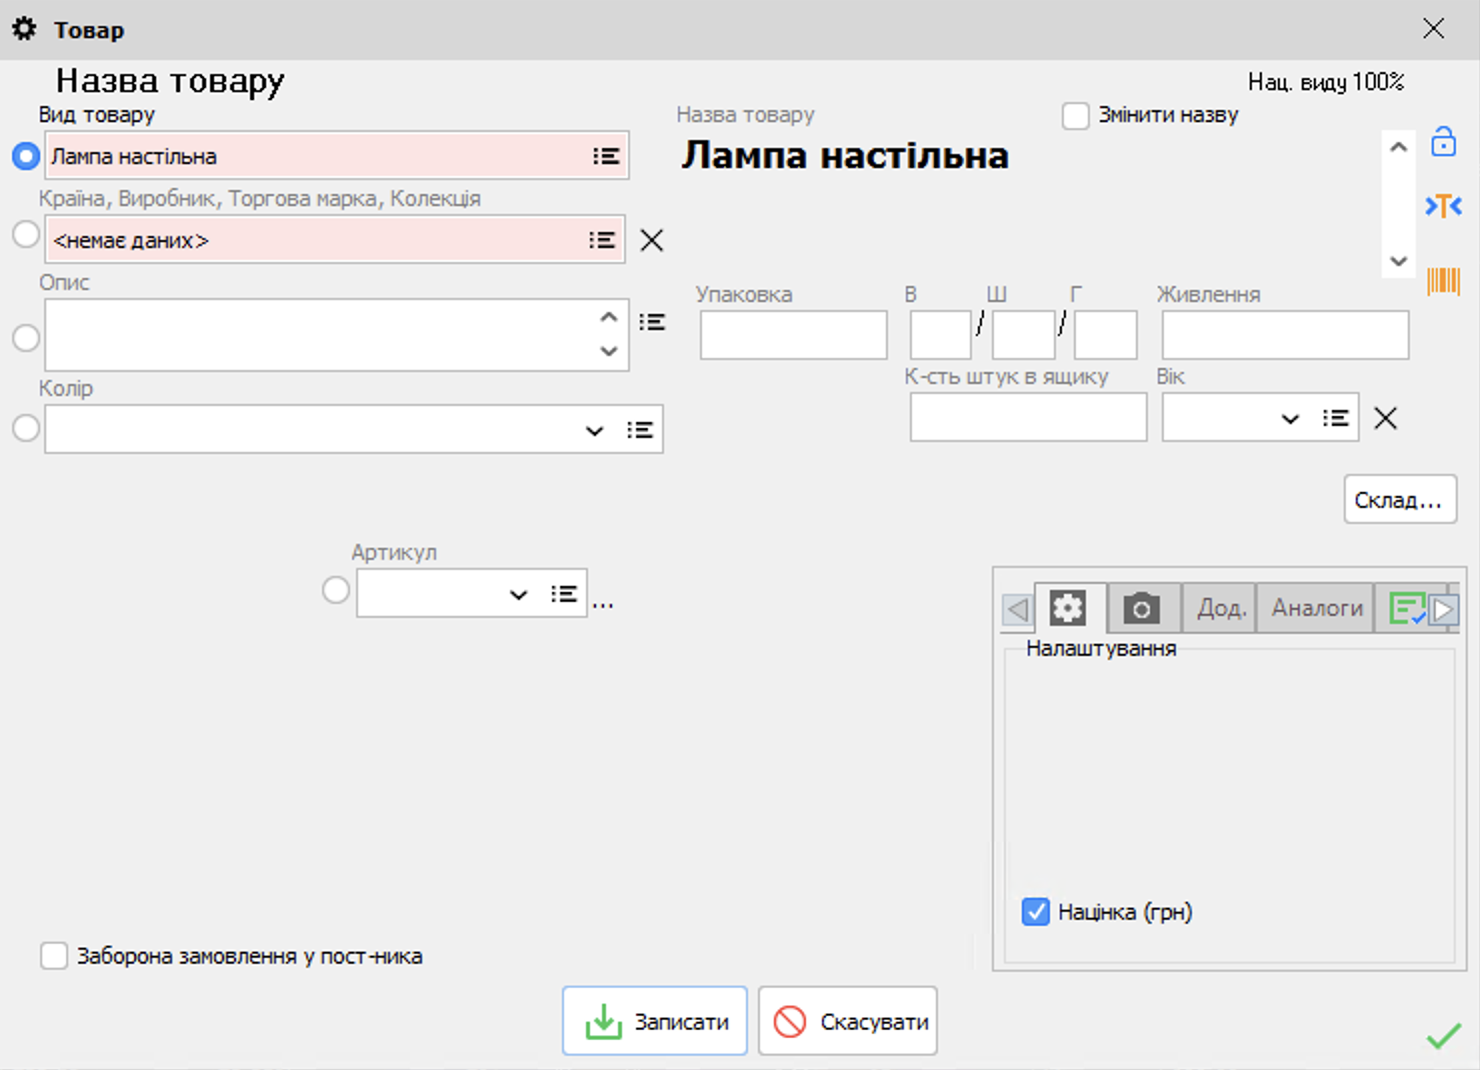Viewport: 1480px width, 1070px height.
Task: Open the list icon next to Опис
Action: [652, 322]
